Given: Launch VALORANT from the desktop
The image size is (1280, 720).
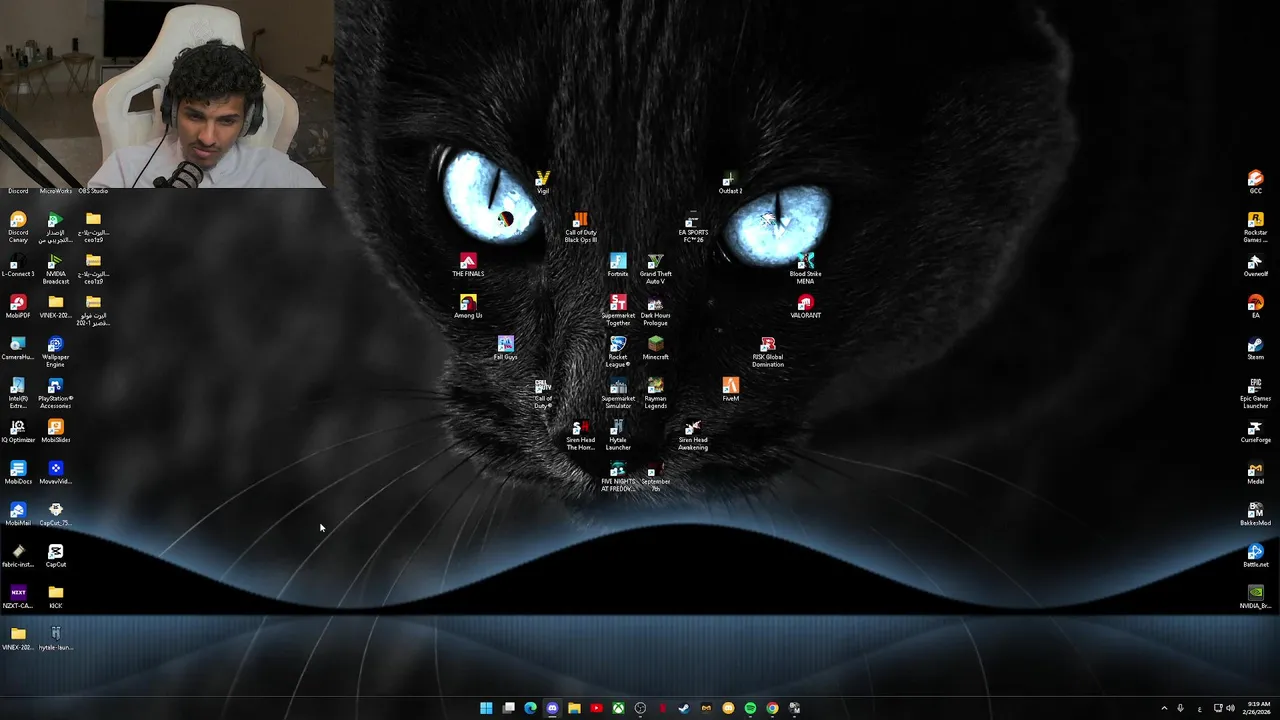Looking at the screenshot, I should pos(806,307).
